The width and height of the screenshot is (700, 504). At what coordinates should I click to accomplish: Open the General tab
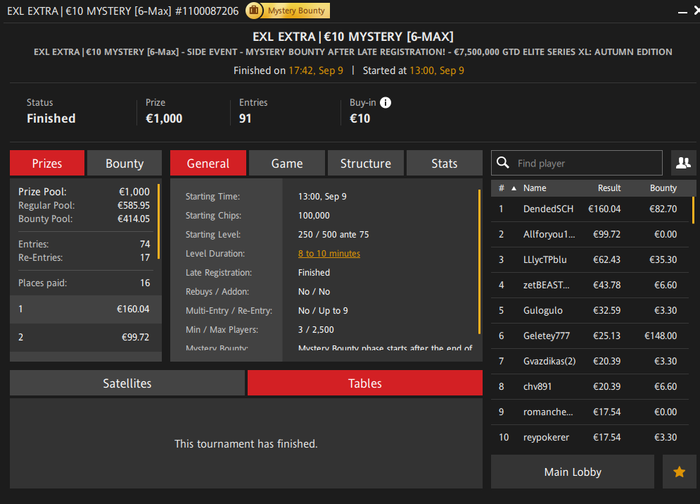tap(208, 163)
